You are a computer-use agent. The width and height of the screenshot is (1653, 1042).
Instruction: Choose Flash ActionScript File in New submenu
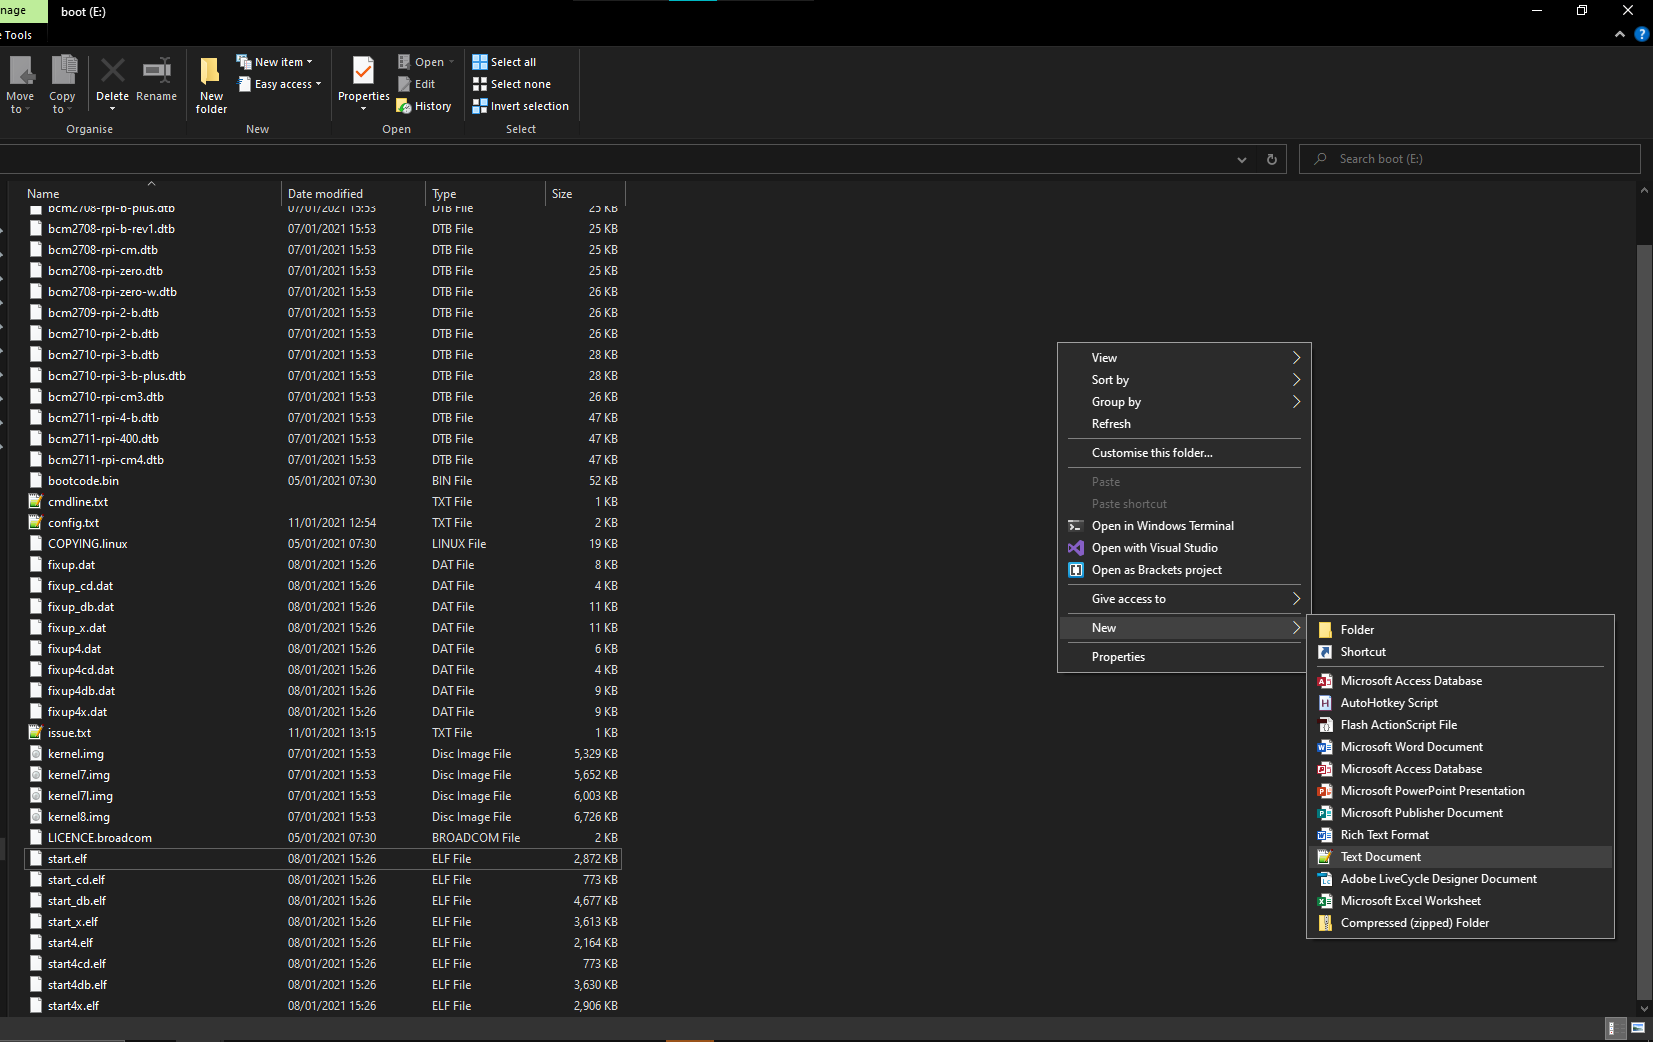[x=1460, y=725]
